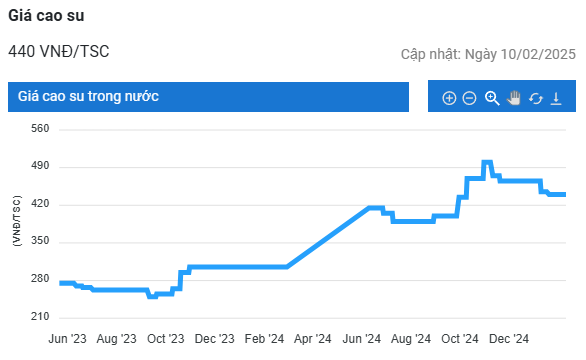Click the update date Ngày 10/02/2025
Viewport: 586px width, 360px height.
pyautogui.click(x=520, y=54)
